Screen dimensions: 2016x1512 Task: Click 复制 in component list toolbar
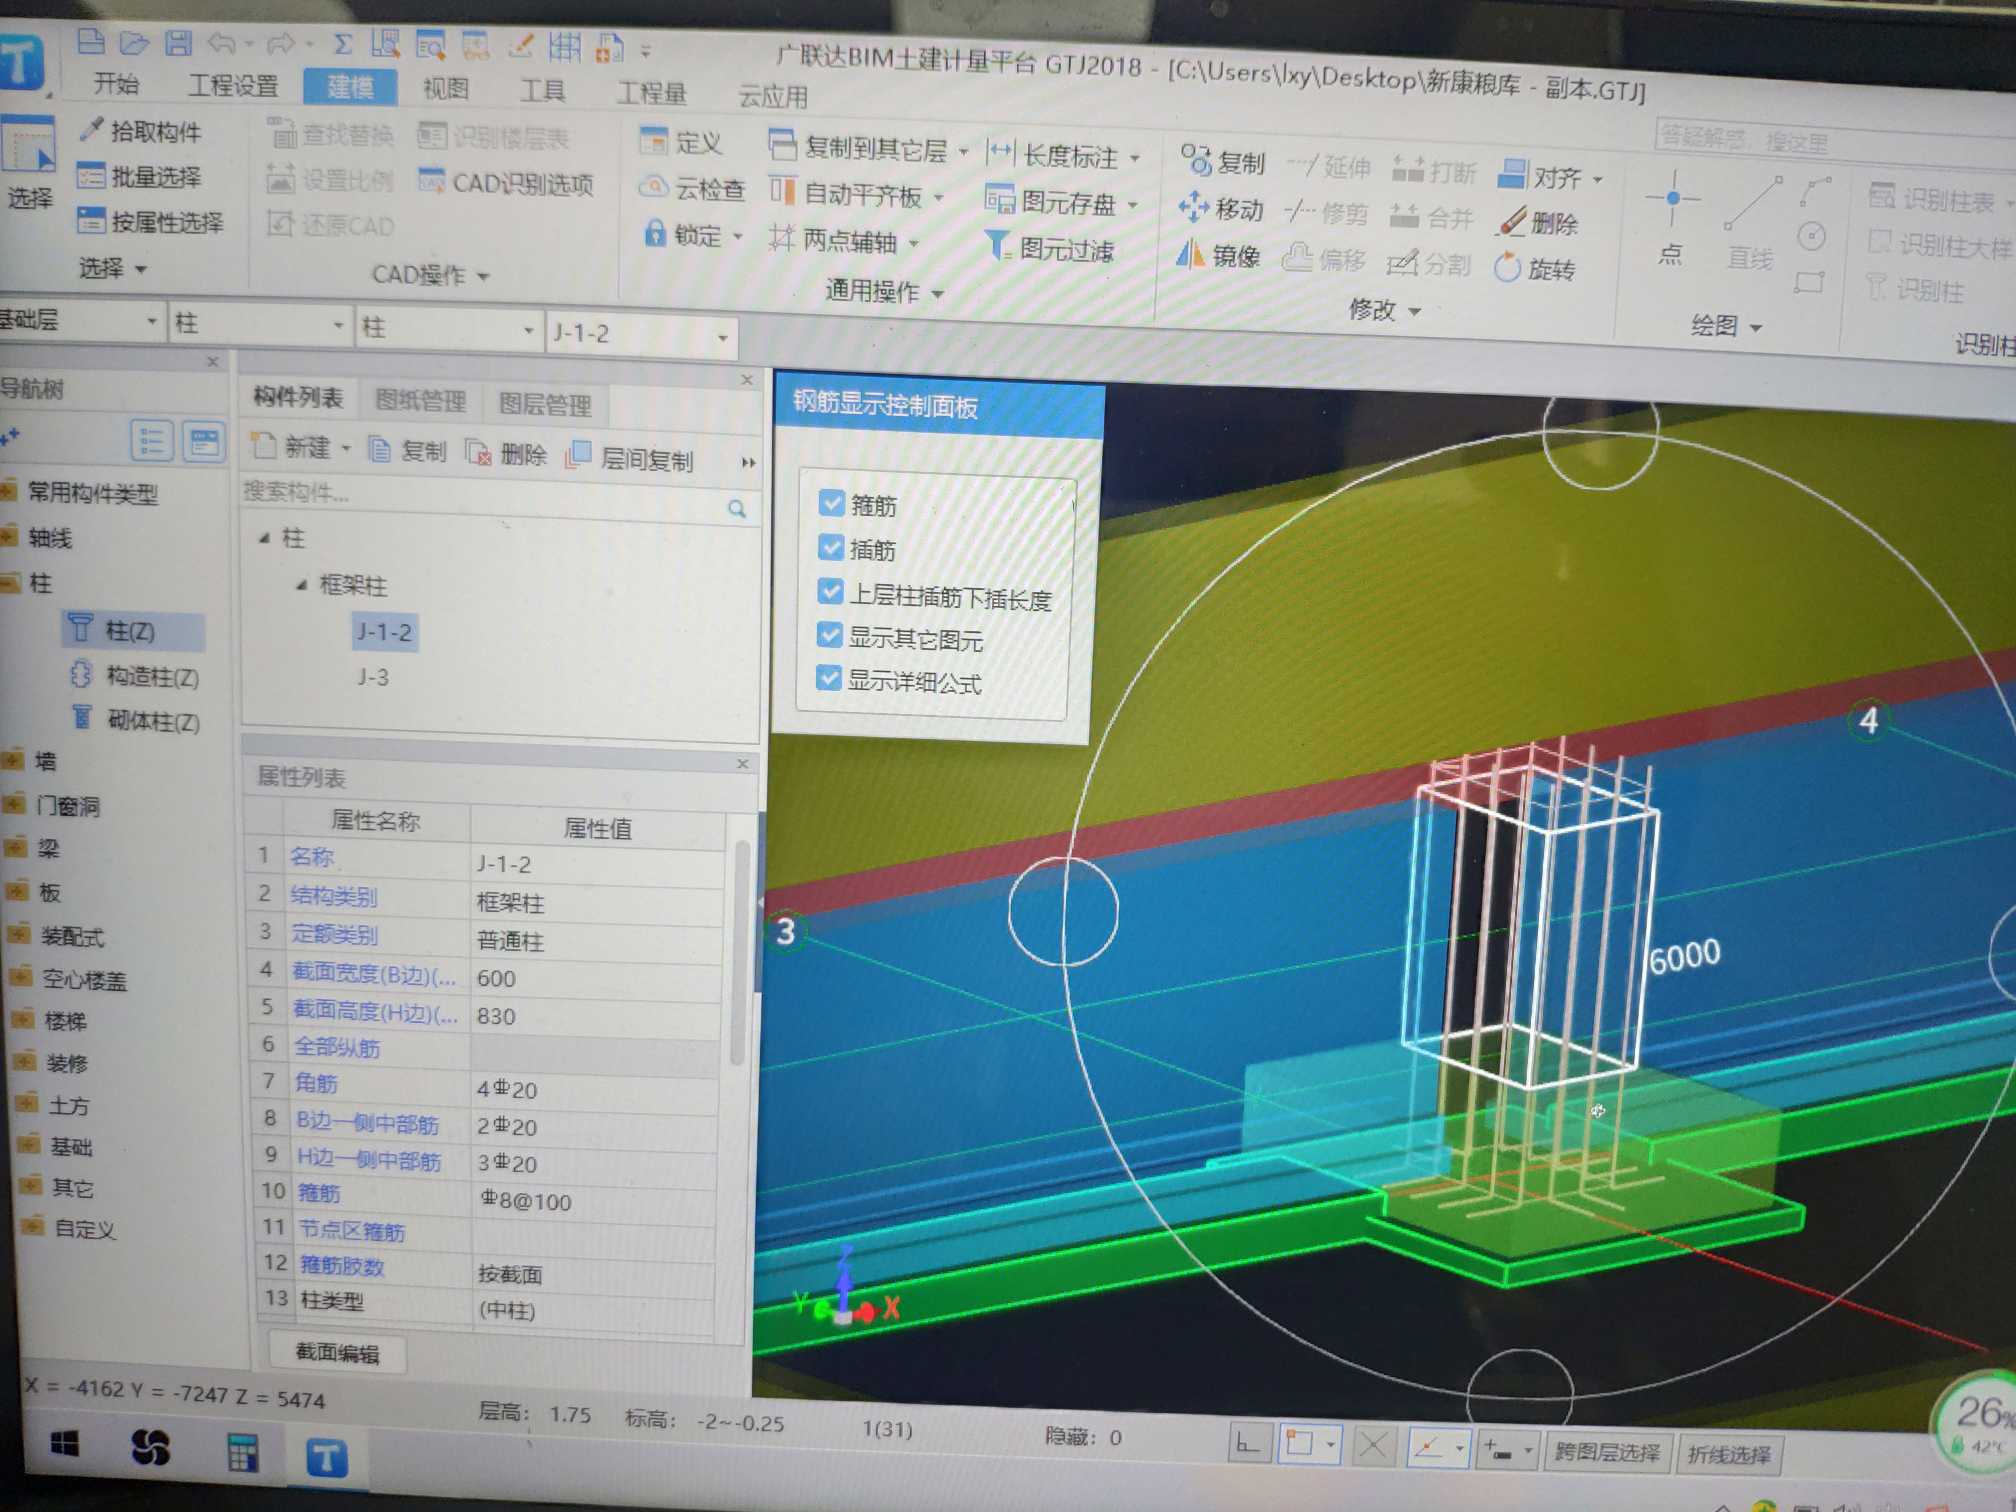[x=407, y=450]
